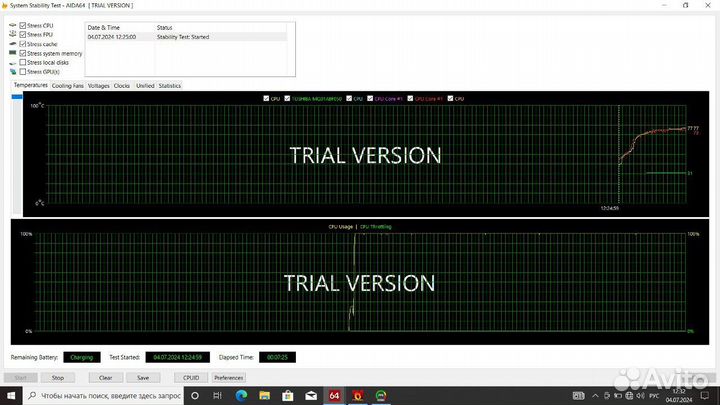Enable Stress local disks

(x=22, y=62)
